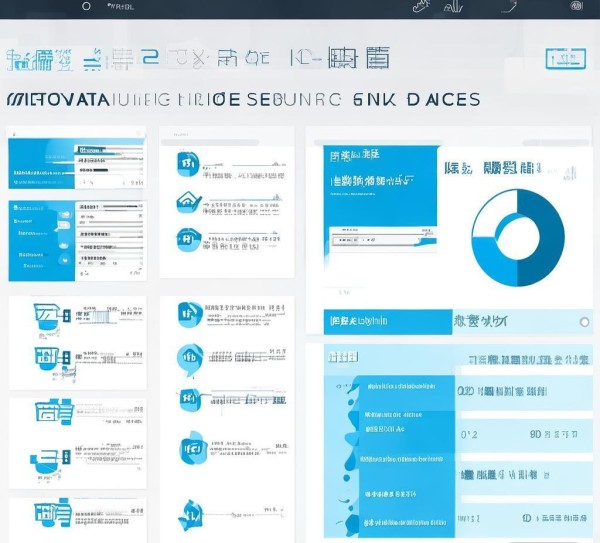Click the gray pill bar above the house-icon list
Image resolution: width=600 pixels, height=543 pixels.
click(210, 142)
